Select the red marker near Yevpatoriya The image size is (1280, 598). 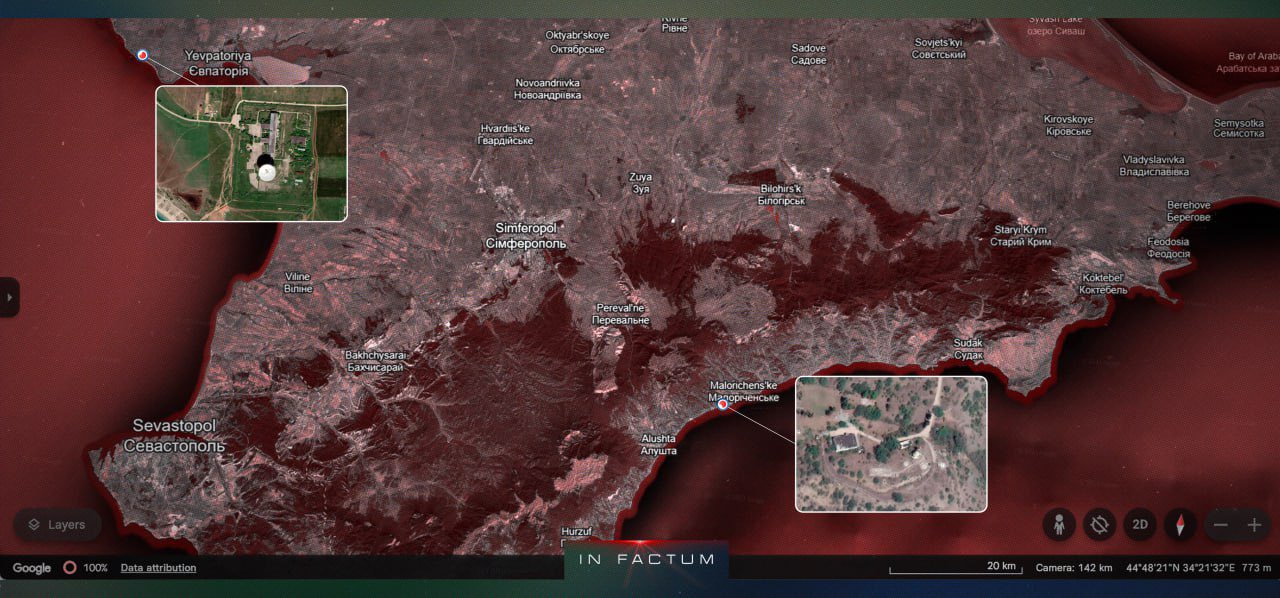(x=142, y=55)
